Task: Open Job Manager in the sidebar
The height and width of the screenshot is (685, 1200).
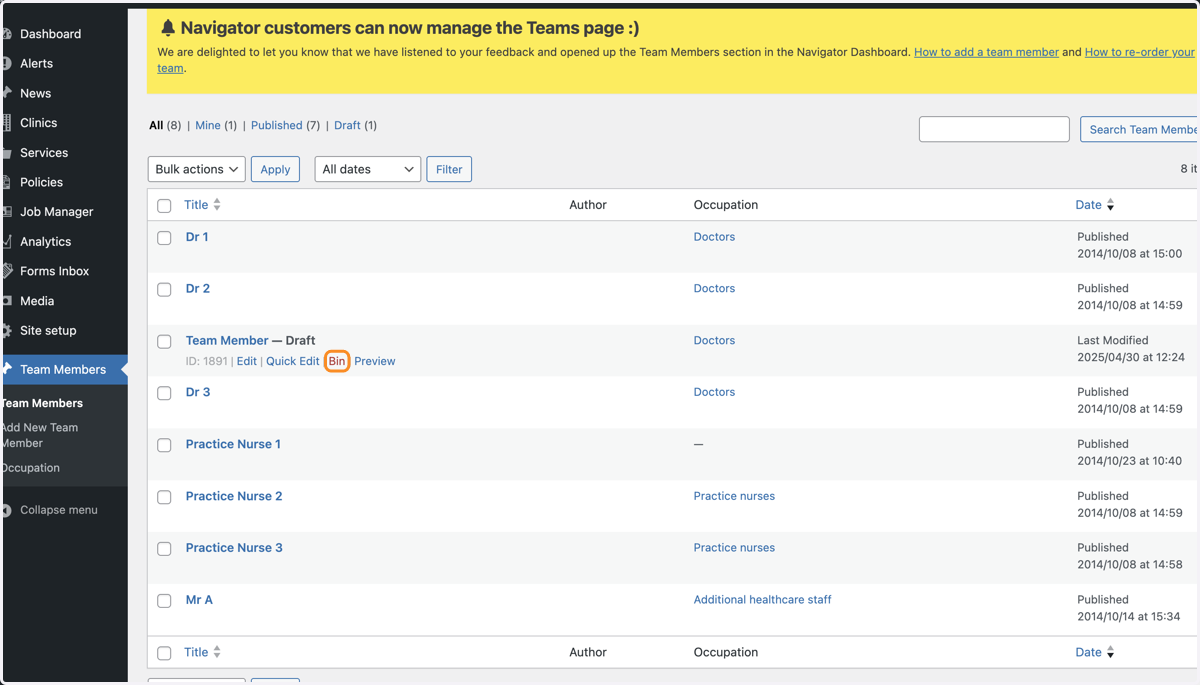Action: [x=57, y=212]
